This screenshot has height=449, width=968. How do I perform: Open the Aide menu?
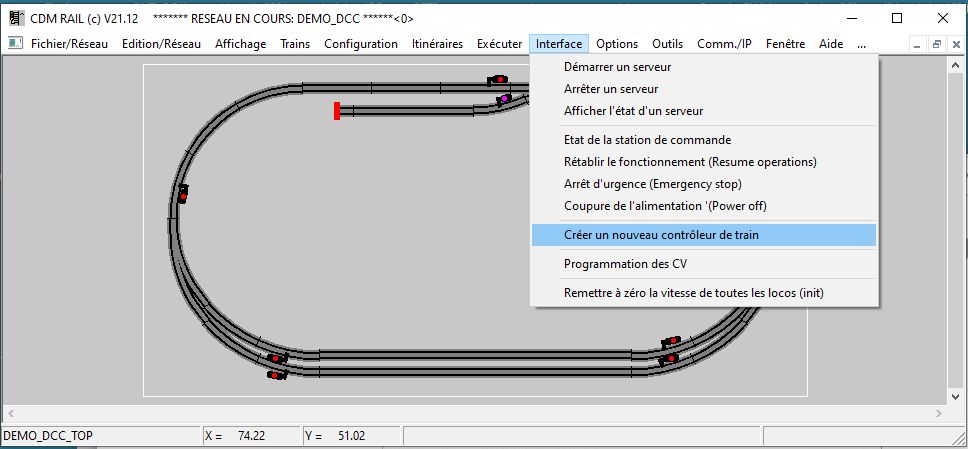click(x=831, y=44)
